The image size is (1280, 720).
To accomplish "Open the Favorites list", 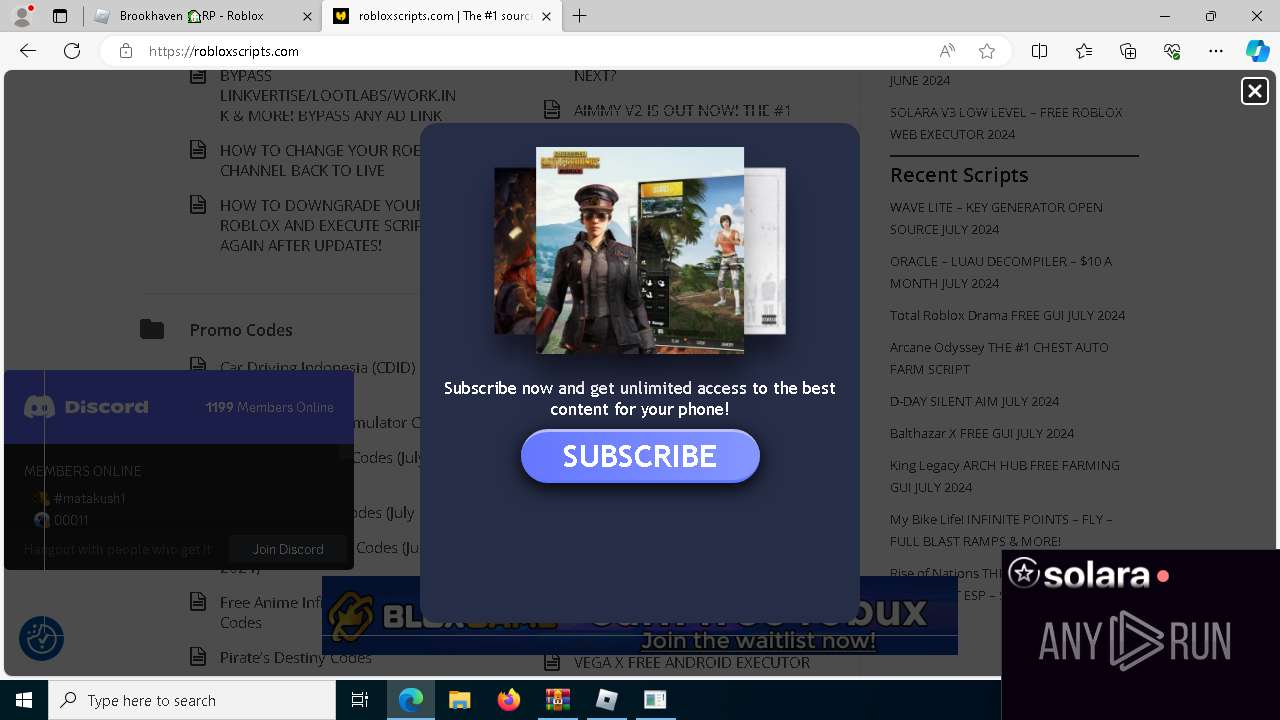I will coord(1084,51).
